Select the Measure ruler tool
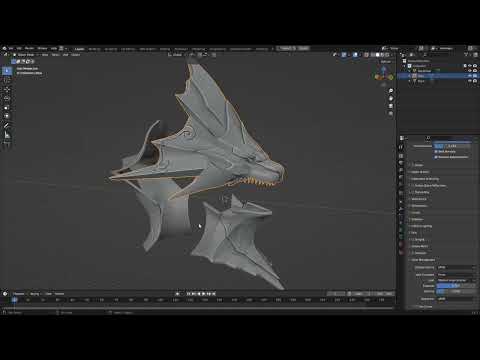Viewport: 480px width, 360px height. coord(7,135)
